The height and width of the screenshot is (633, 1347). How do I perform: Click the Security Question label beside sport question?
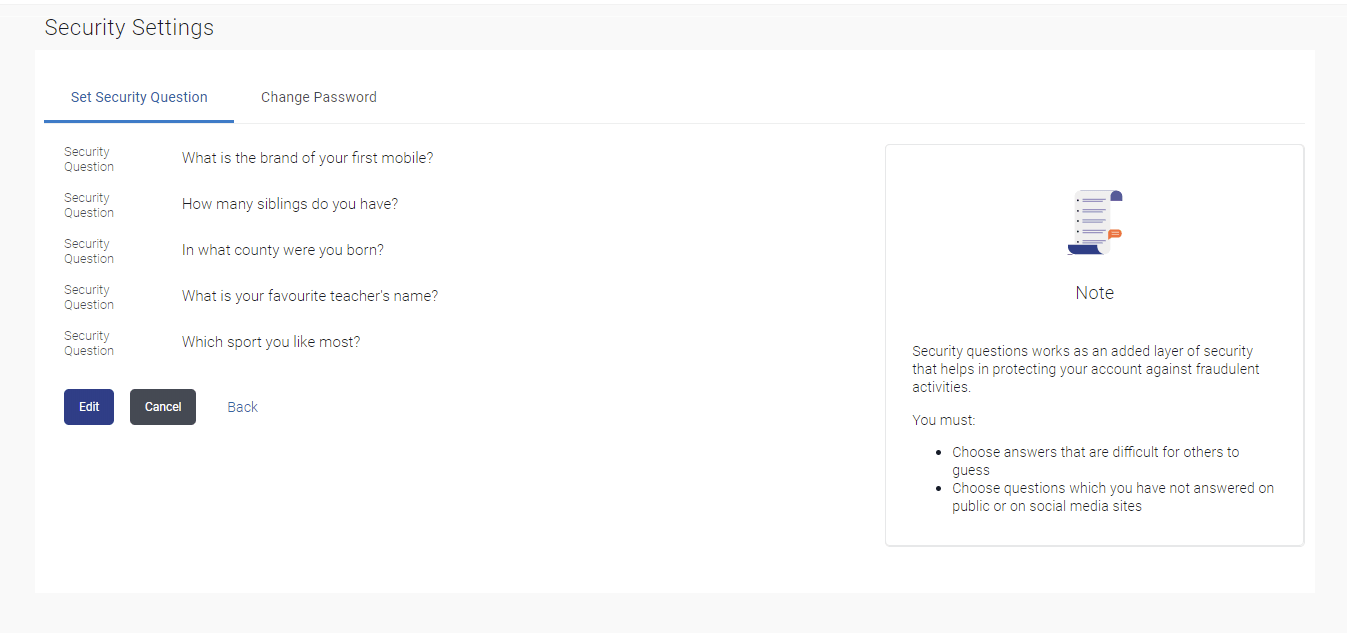[x=89, y=343]
